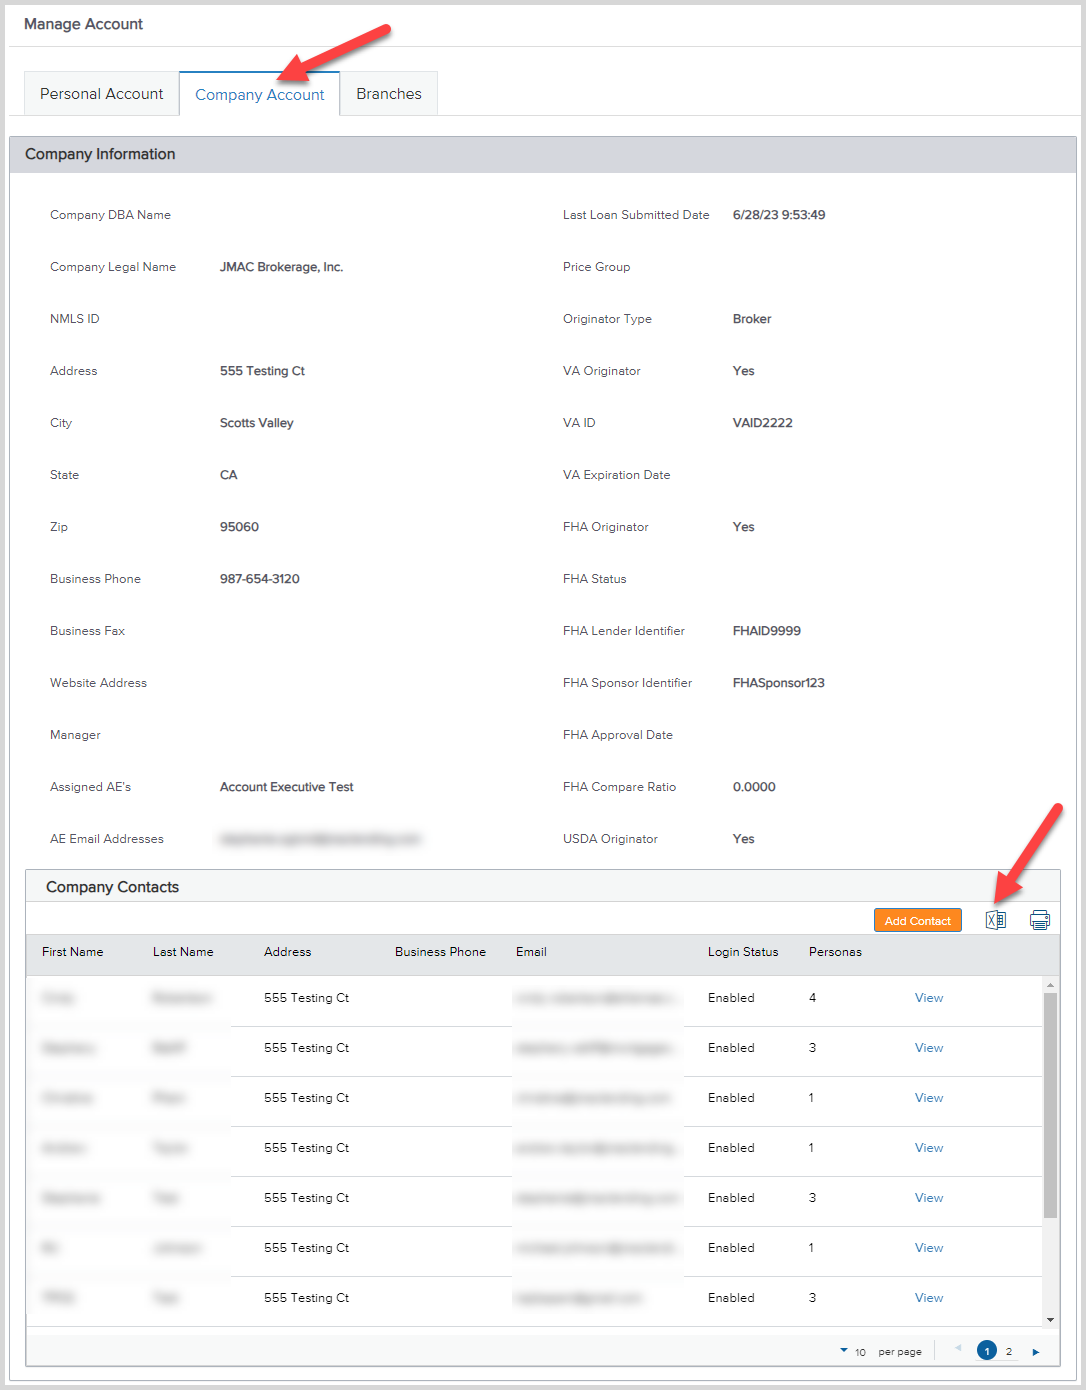The image size is (1086, 1390).
Task: Select the Company Account tab
Action: point(259,93)
